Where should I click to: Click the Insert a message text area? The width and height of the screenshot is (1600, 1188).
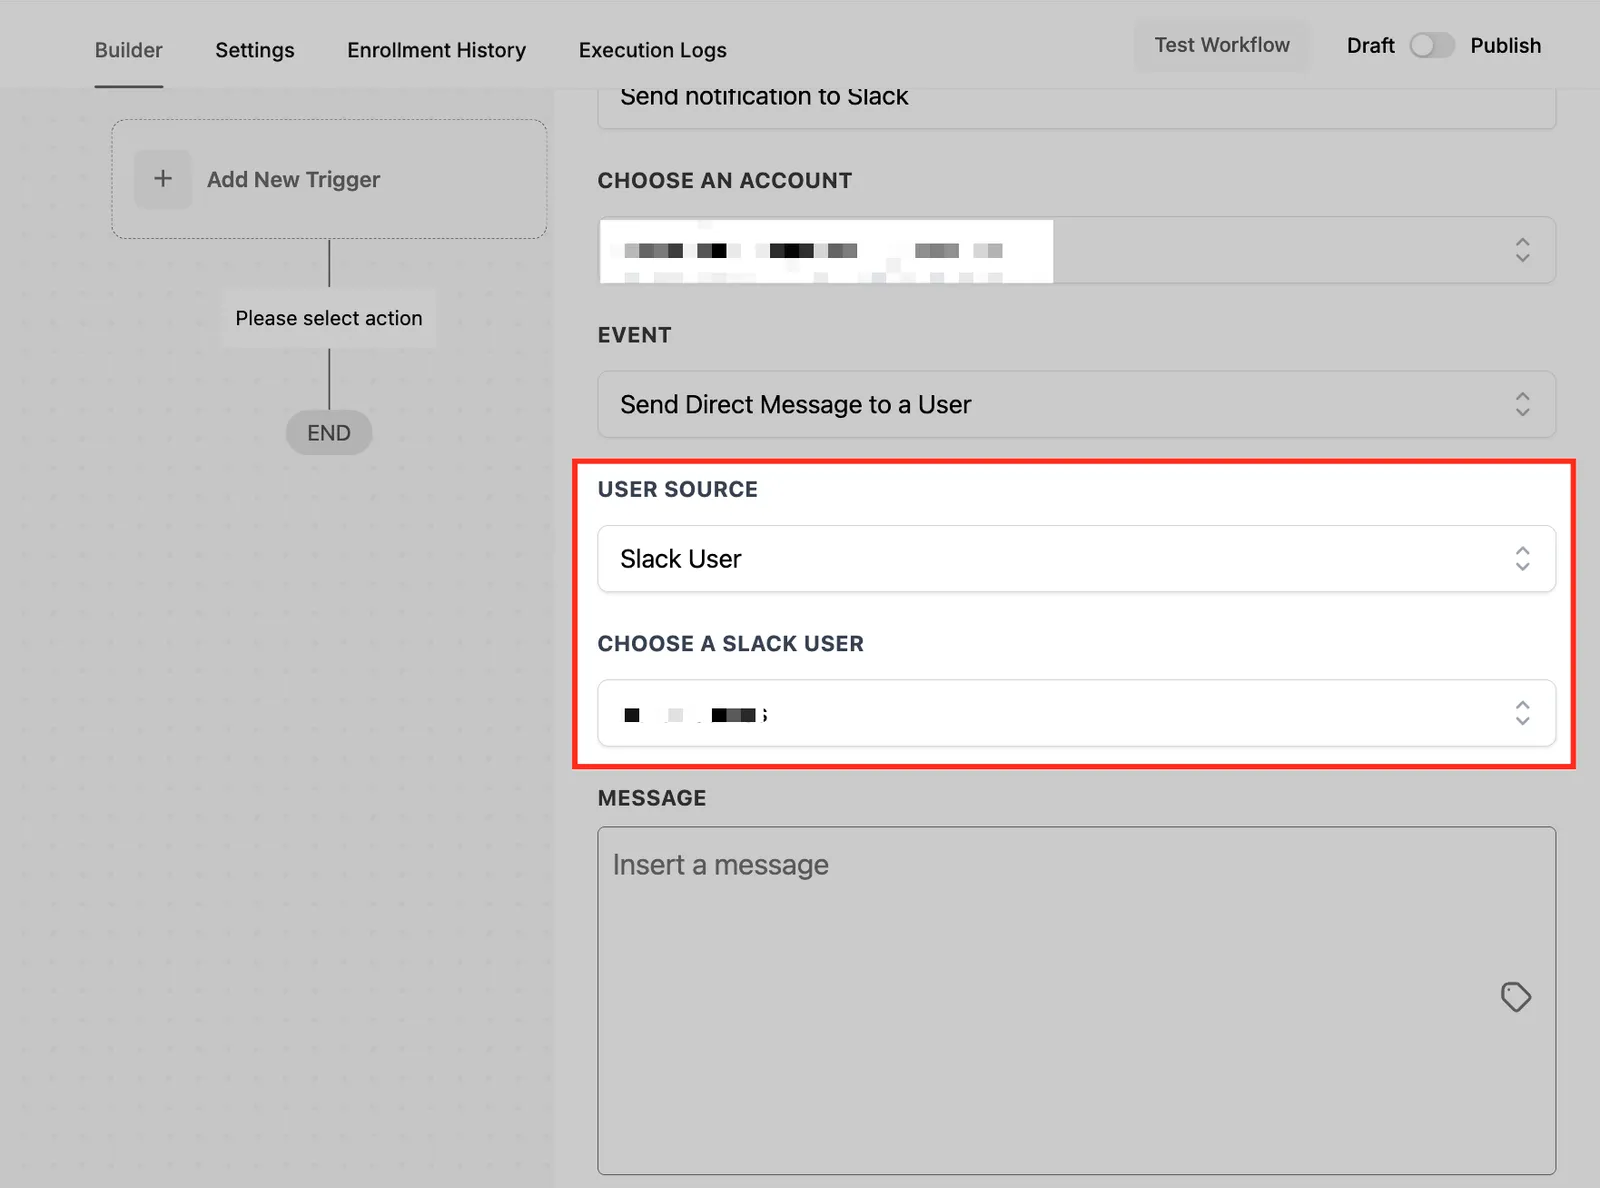[1076, 1000]
